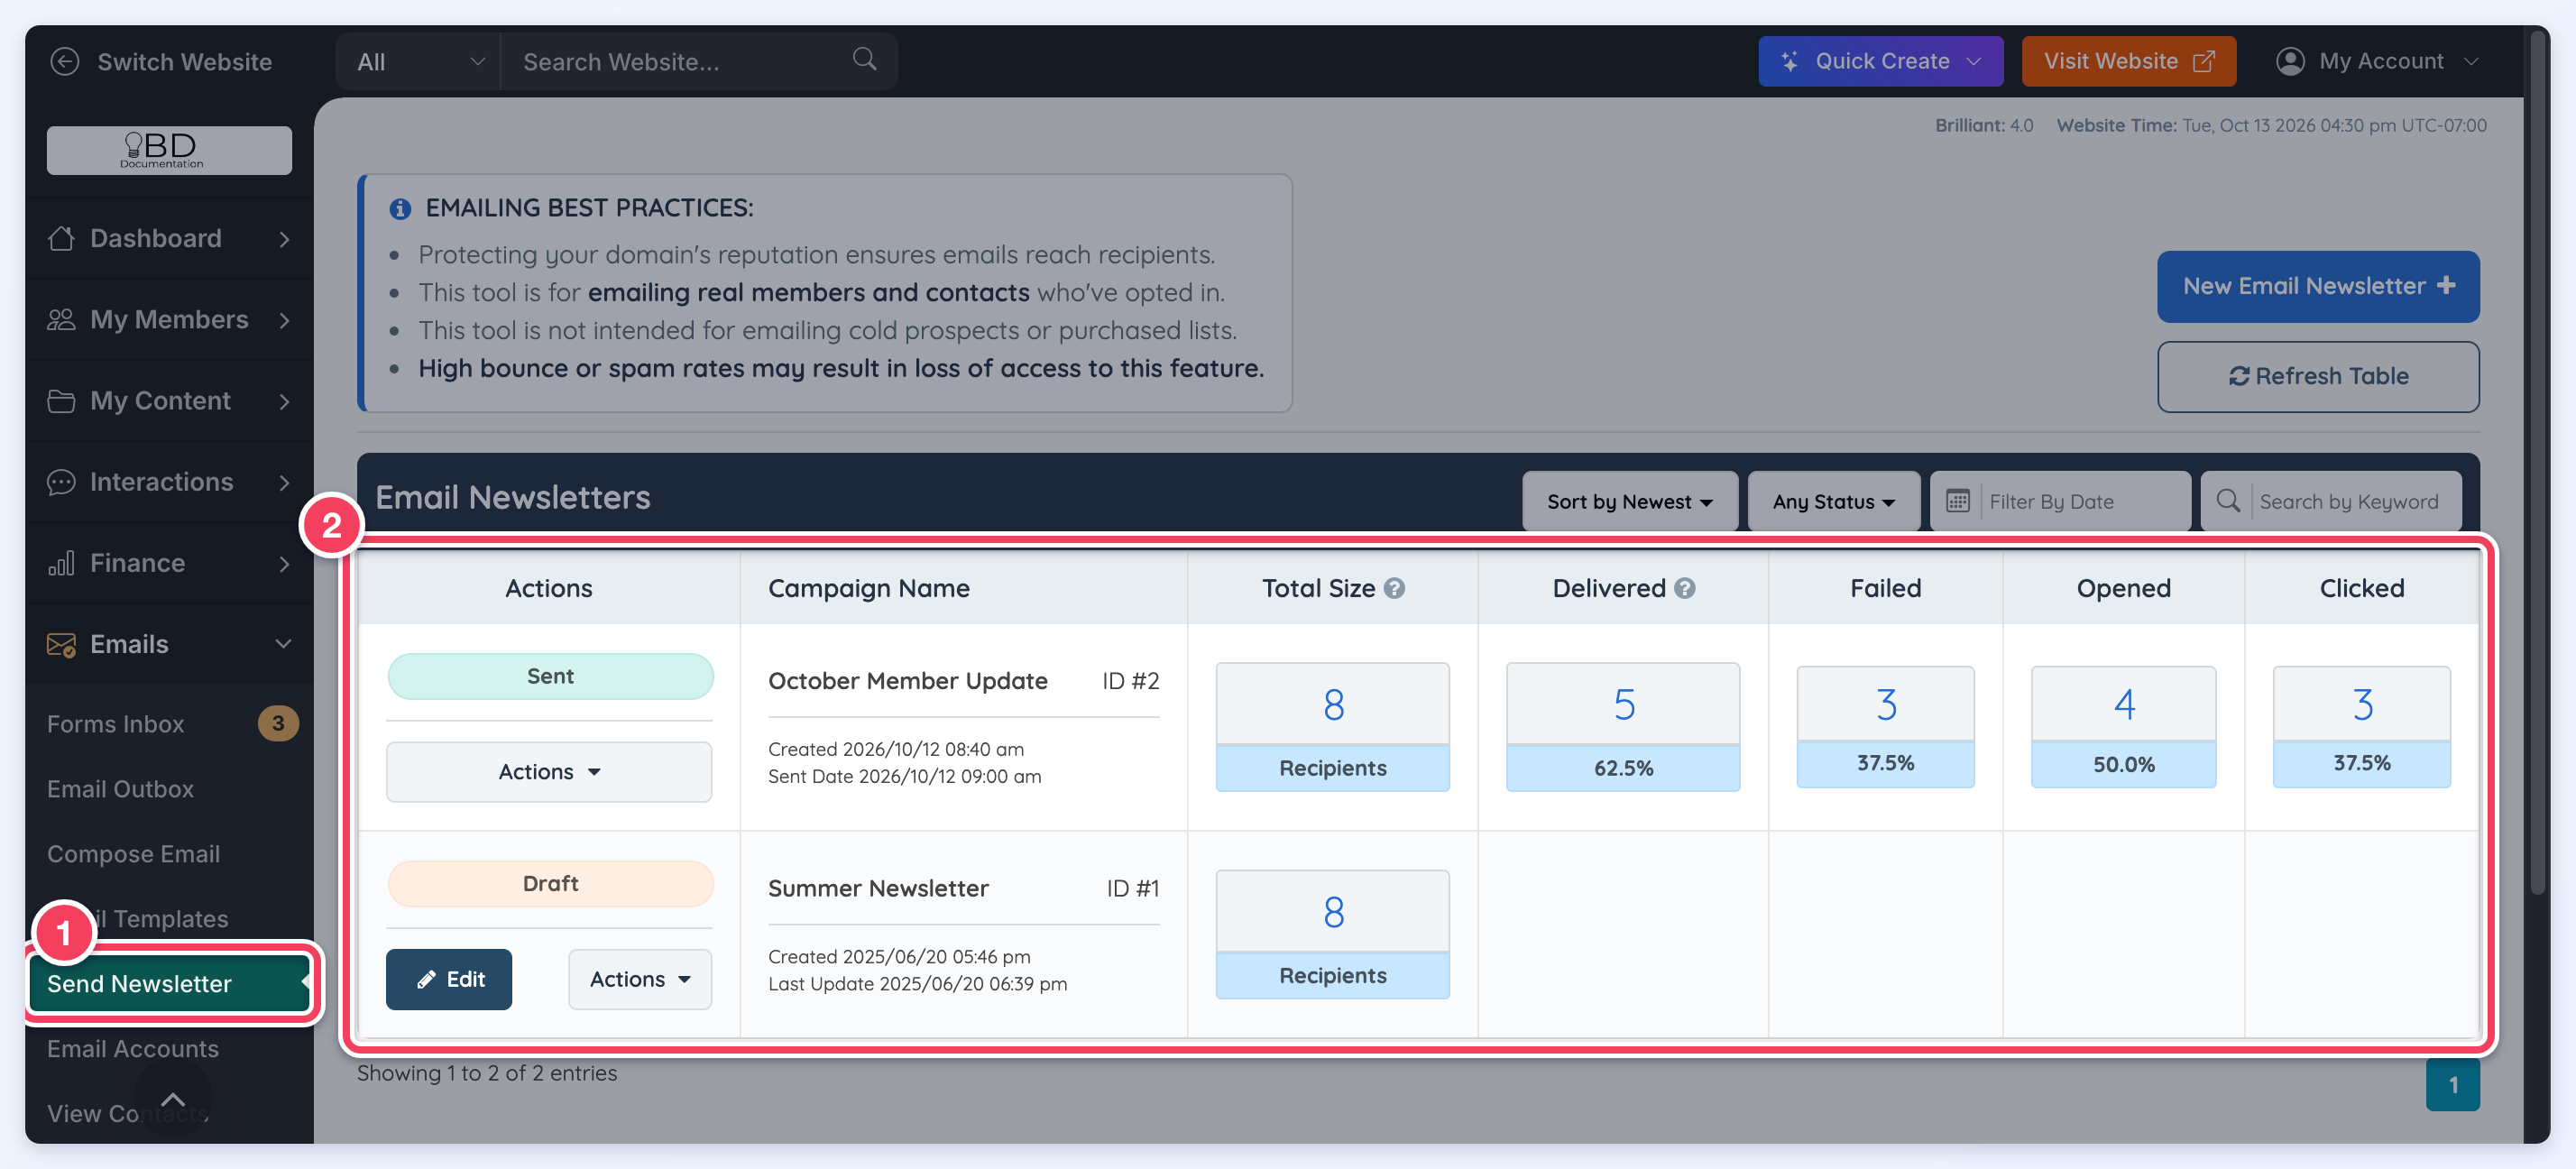
Task: Expand the My Account menu
Action: [x=2377, y=61]
